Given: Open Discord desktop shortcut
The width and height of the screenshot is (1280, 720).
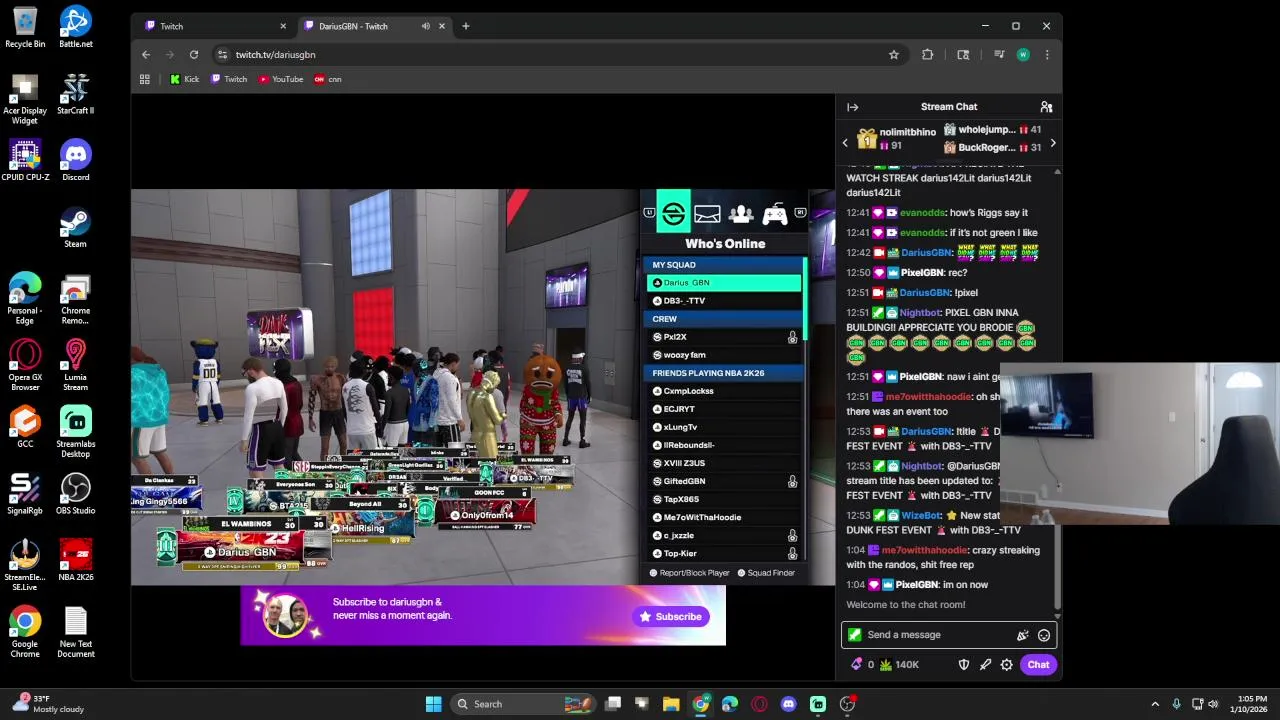Looking at the screenshot, I should click(x=76, y=161).
